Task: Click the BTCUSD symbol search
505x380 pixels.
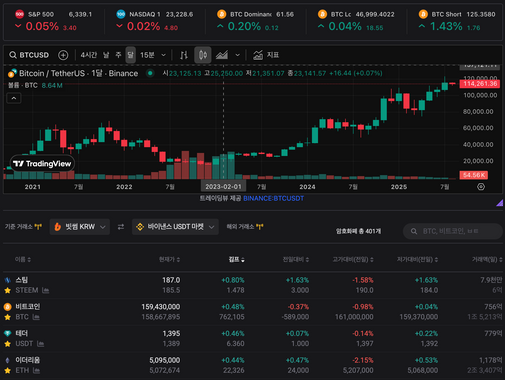Action: (29, 55)
